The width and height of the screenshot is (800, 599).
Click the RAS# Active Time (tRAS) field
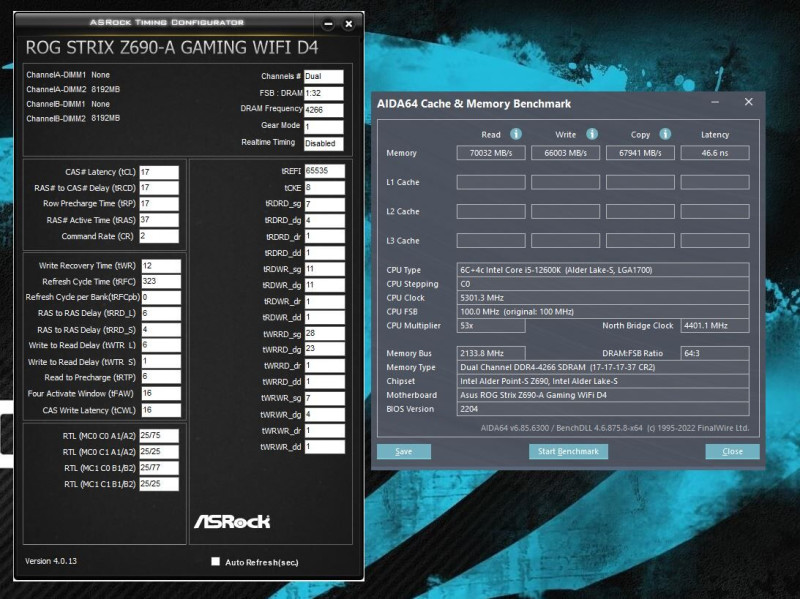[x=159, y=220]
